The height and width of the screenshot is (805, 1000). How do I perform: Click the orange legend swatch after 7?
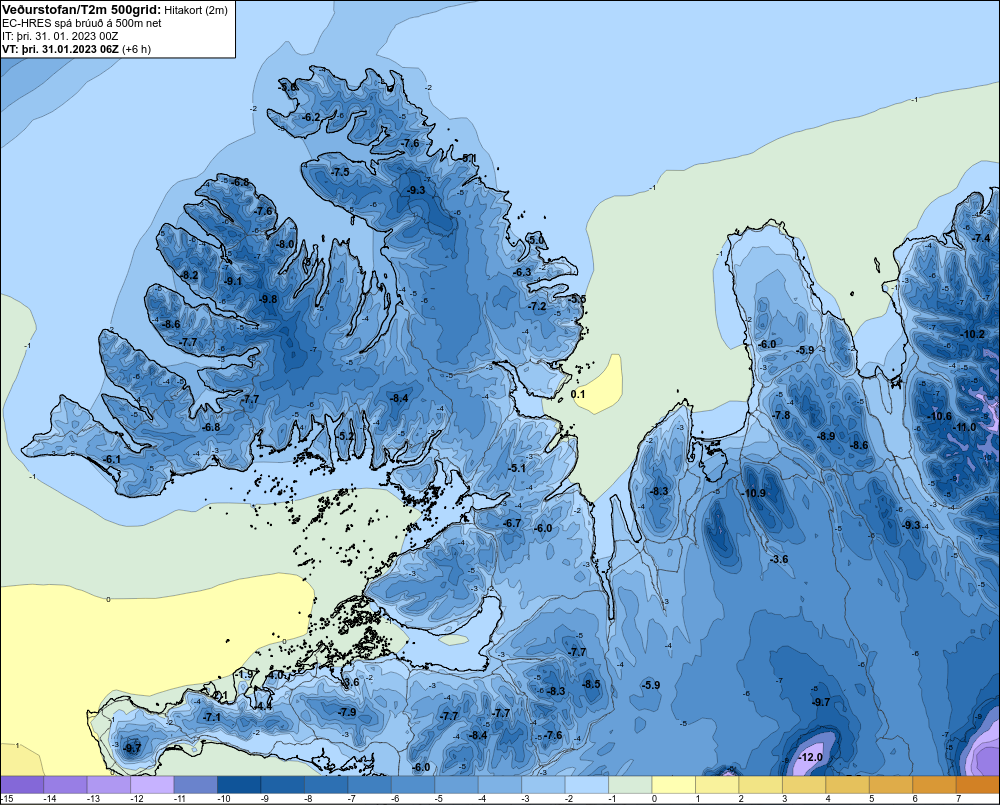pos(977,785)
